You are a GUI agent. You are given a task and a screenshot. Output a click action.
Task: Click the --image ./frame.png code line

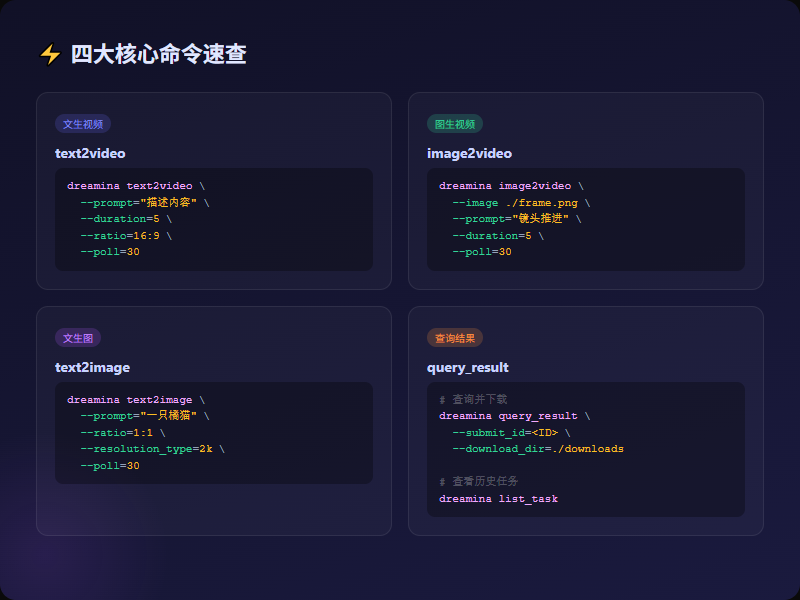[520, 202]
